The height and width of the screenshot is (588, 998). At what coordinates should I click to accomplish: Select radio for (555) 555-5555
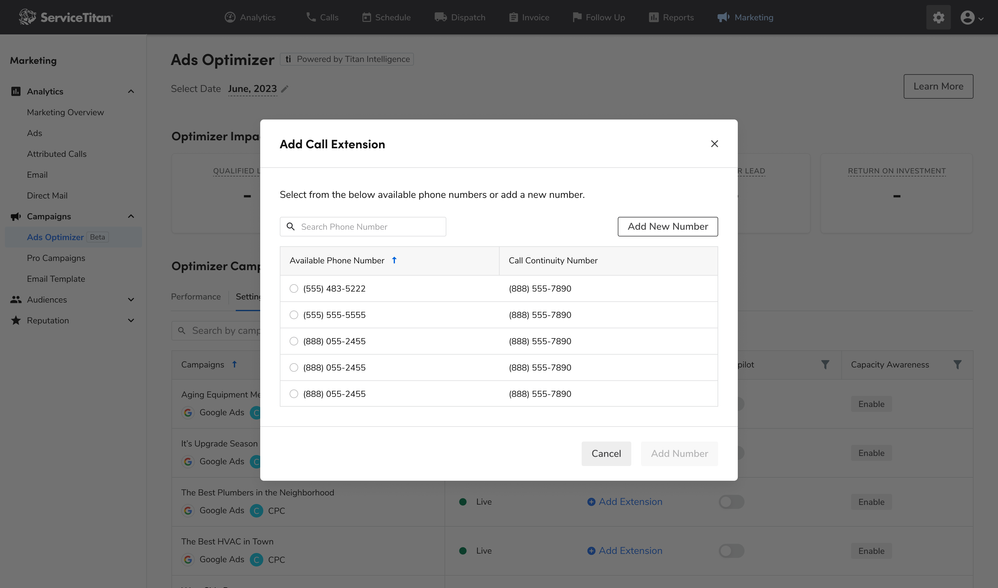[x=293, y=315]
